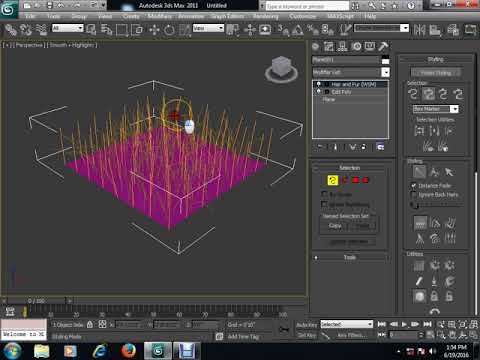Click the Copy named selection button
This screenshot has height=360, width=480.
[x=334, y=226]
